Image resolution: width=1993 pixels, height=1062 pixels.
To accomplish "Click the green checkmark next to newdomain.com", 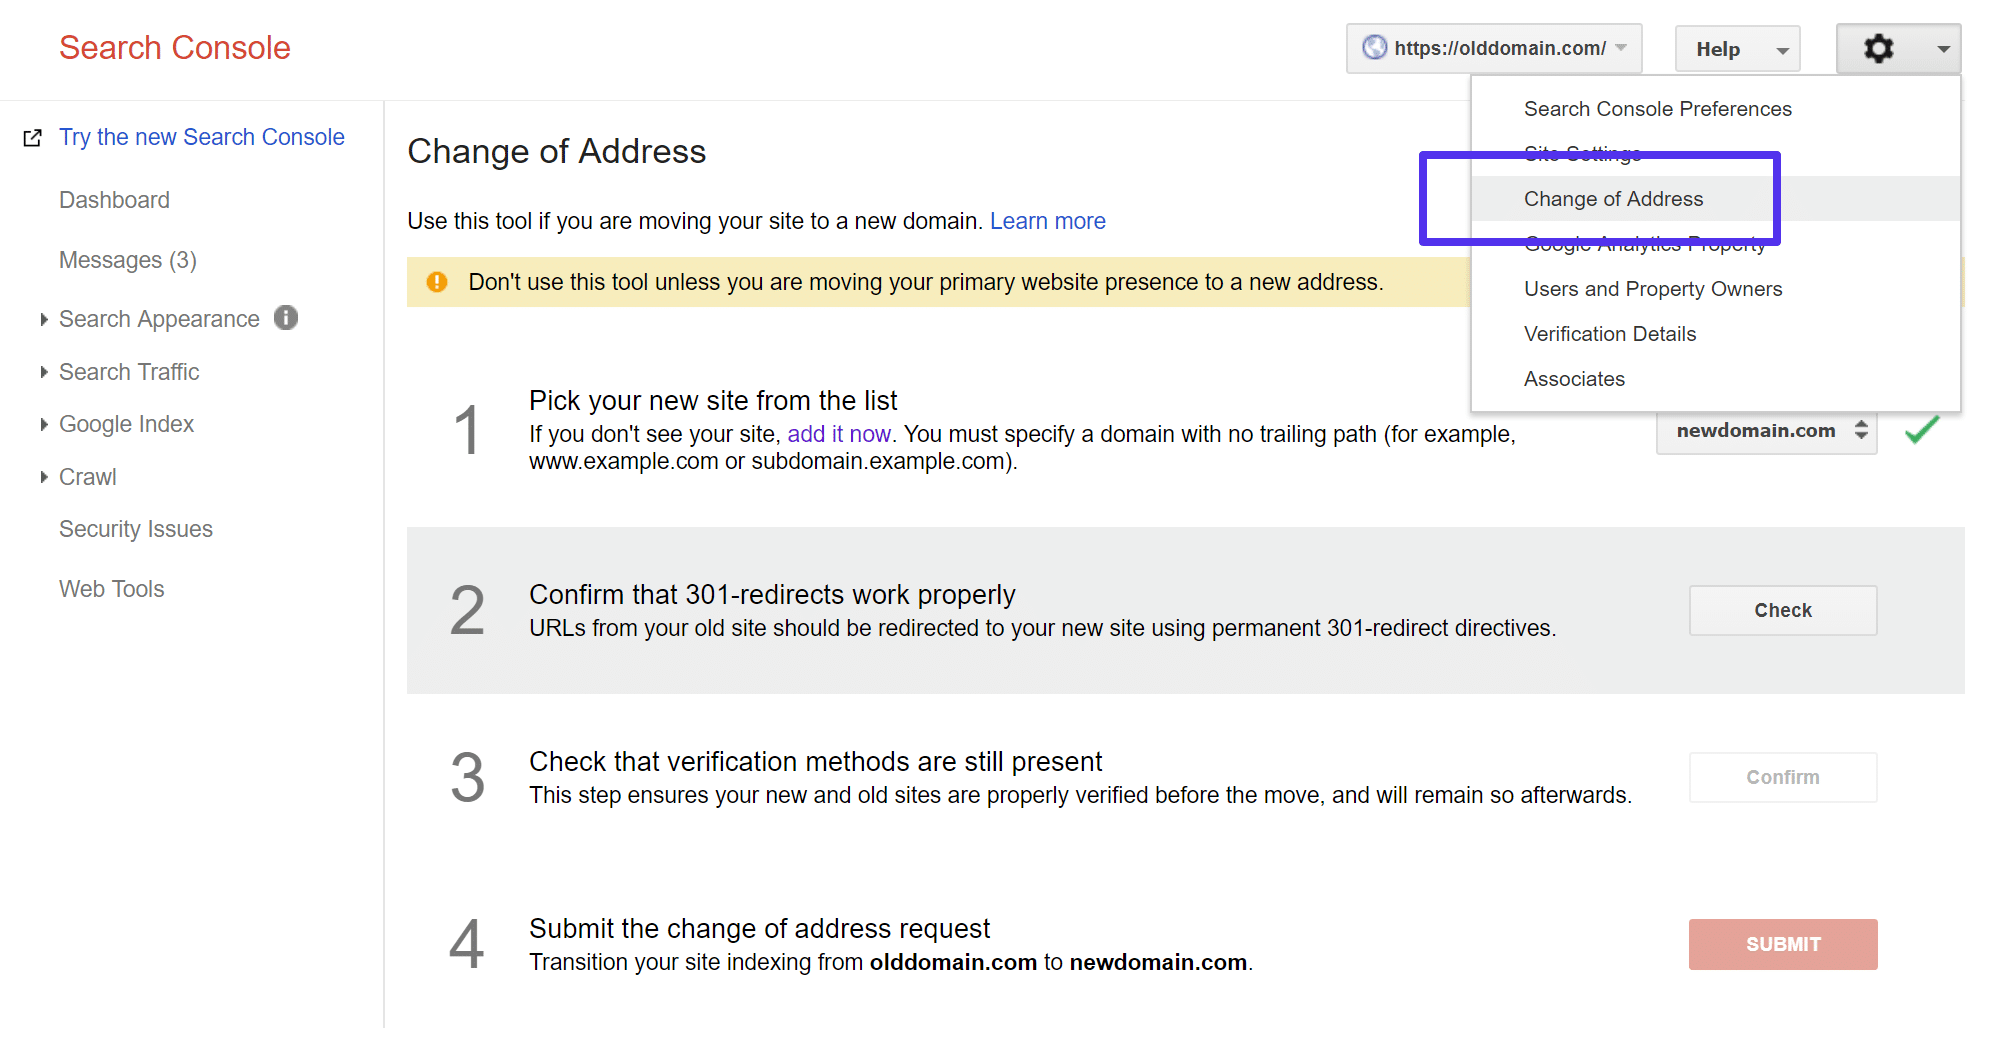I will [1921, 430].
